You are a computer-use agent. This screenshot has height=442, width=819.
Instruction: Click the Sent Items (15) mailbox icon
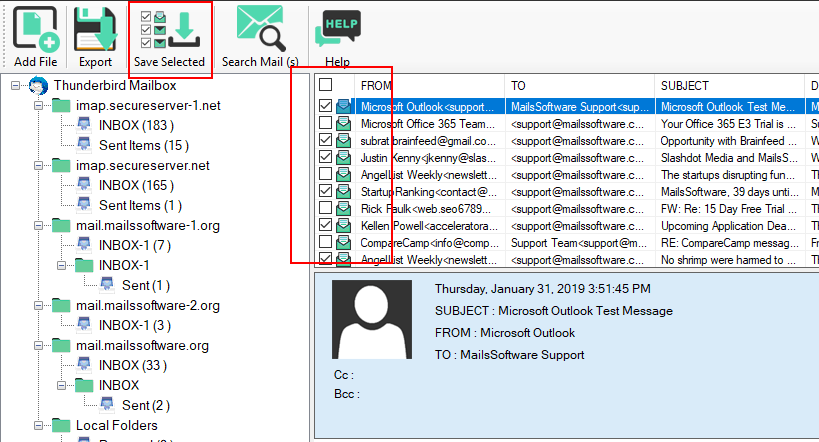click(84, 145)
